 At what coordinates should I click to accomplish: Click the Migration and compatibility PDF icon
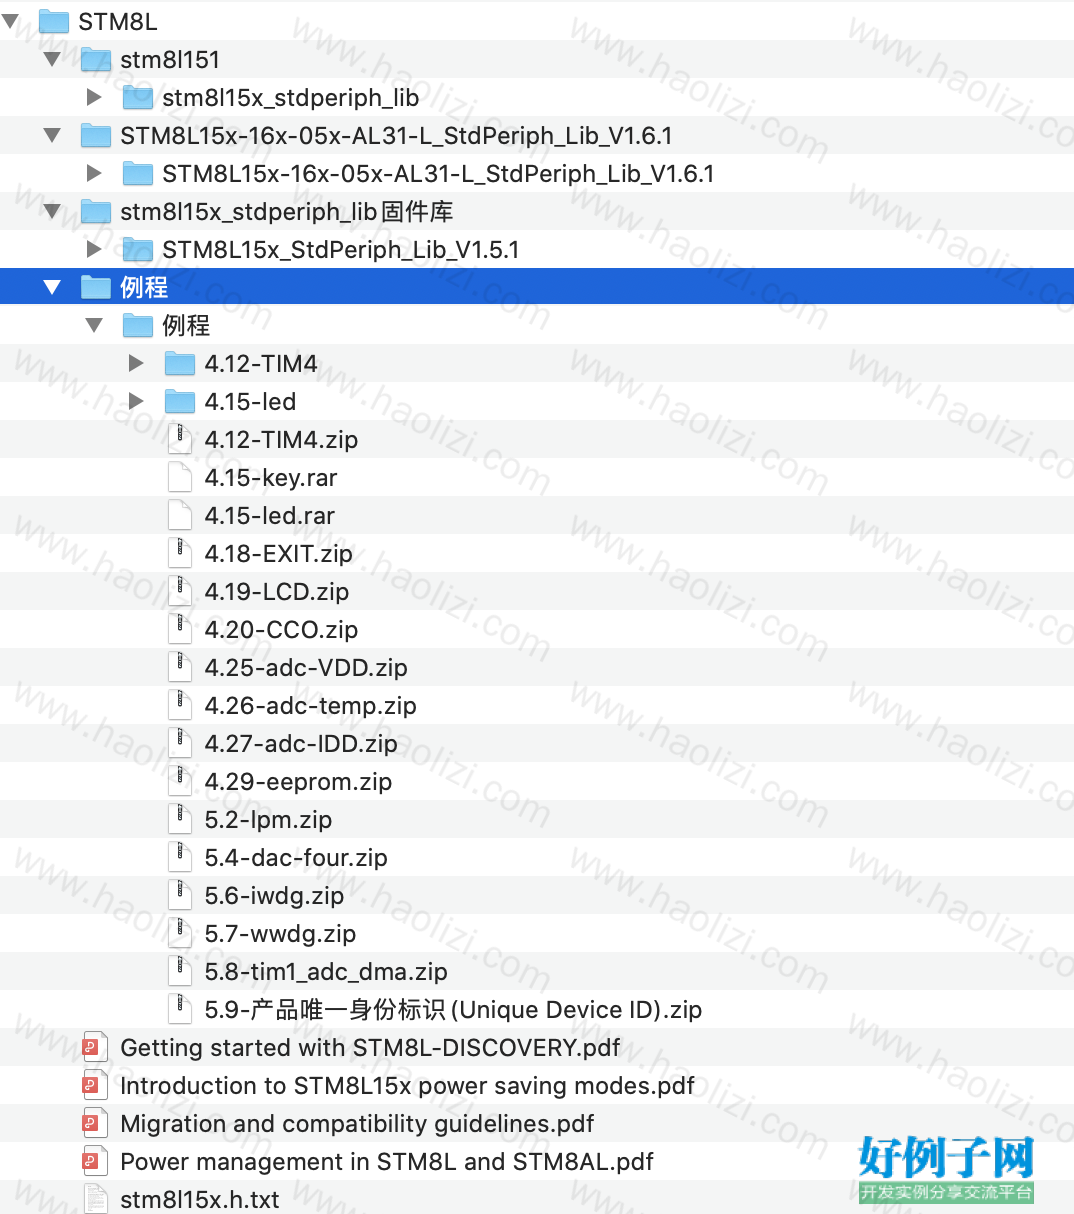point(95,1123)
